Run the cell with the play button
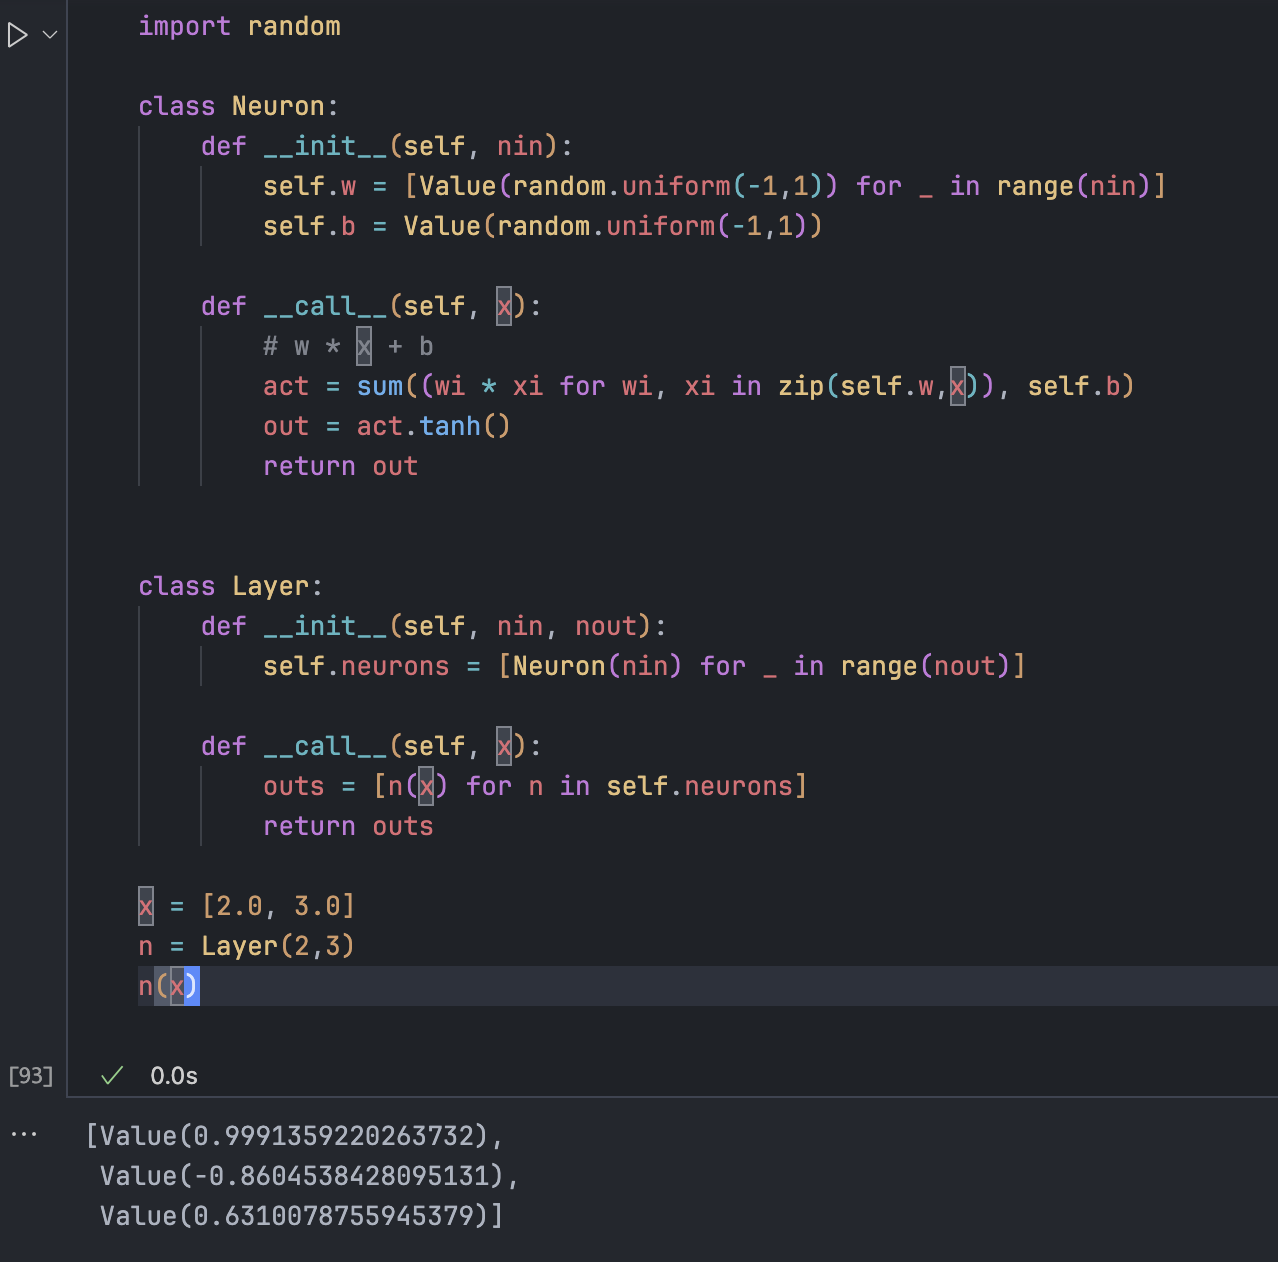 click(18, 34)
